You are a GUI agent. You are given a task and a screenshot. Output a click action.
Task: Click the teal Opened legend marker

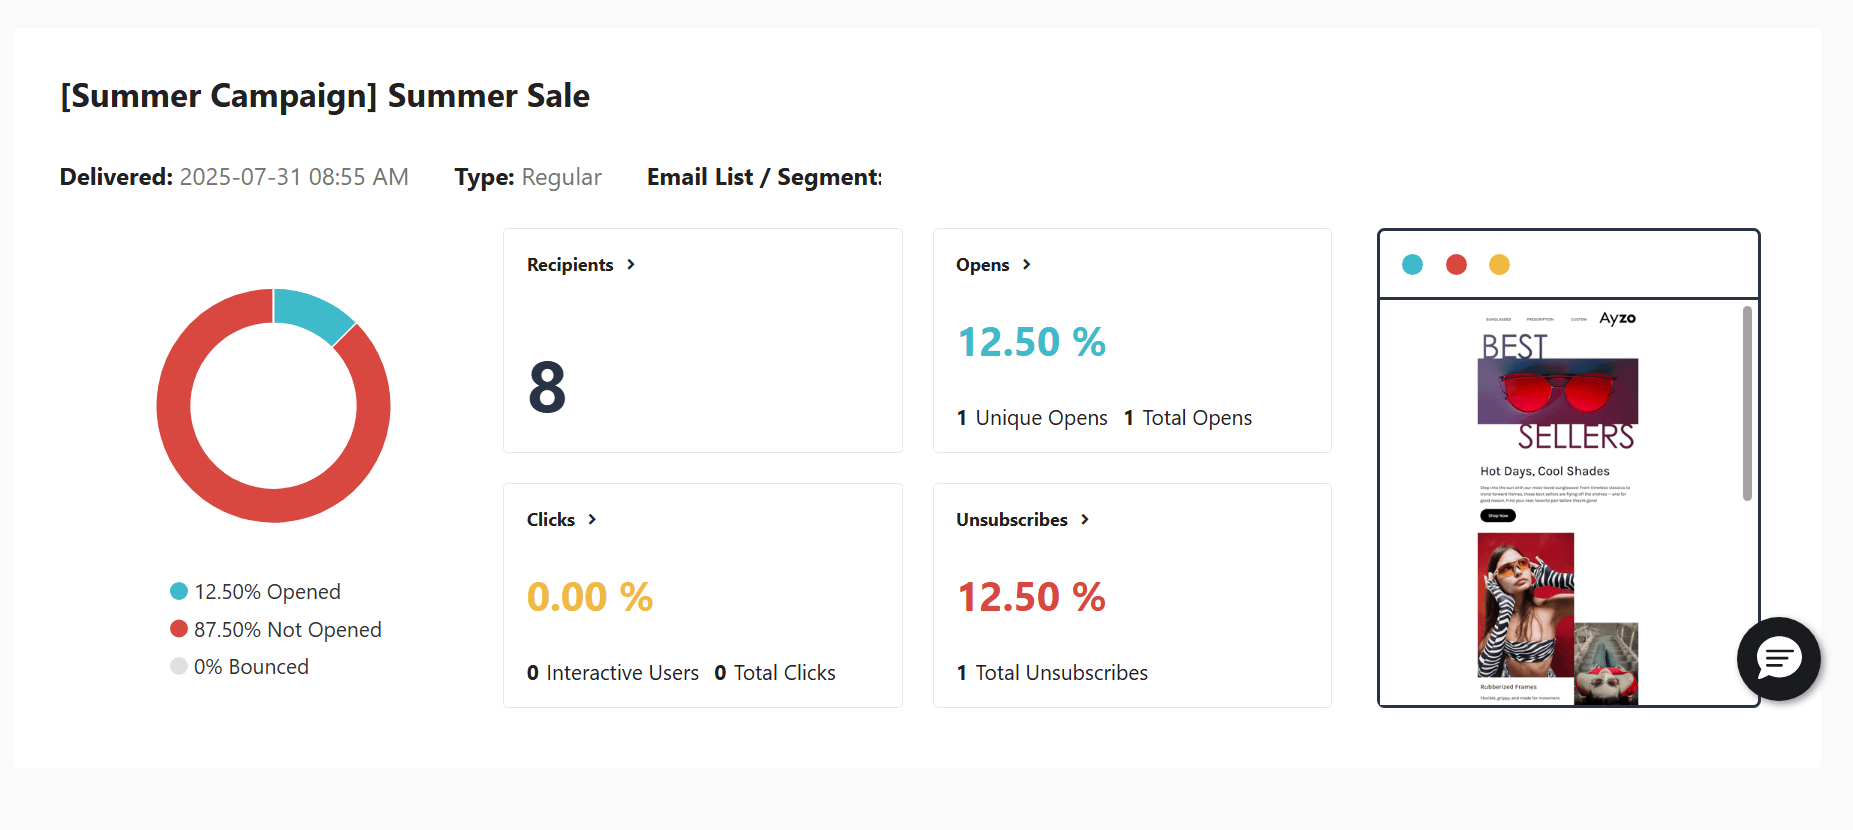(x=178, y=591)
